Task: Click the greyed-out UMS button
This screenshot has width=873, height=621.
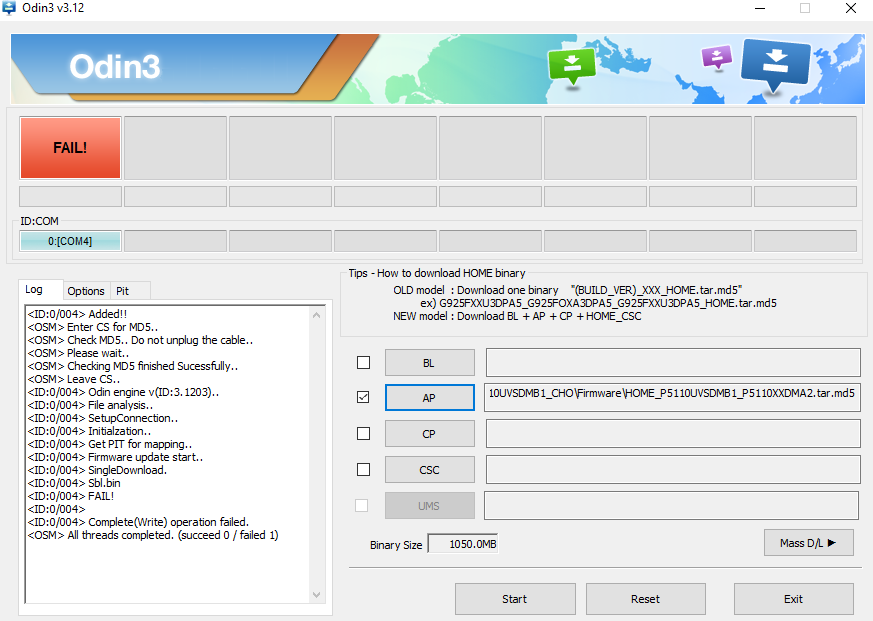Action: point(430,506)
